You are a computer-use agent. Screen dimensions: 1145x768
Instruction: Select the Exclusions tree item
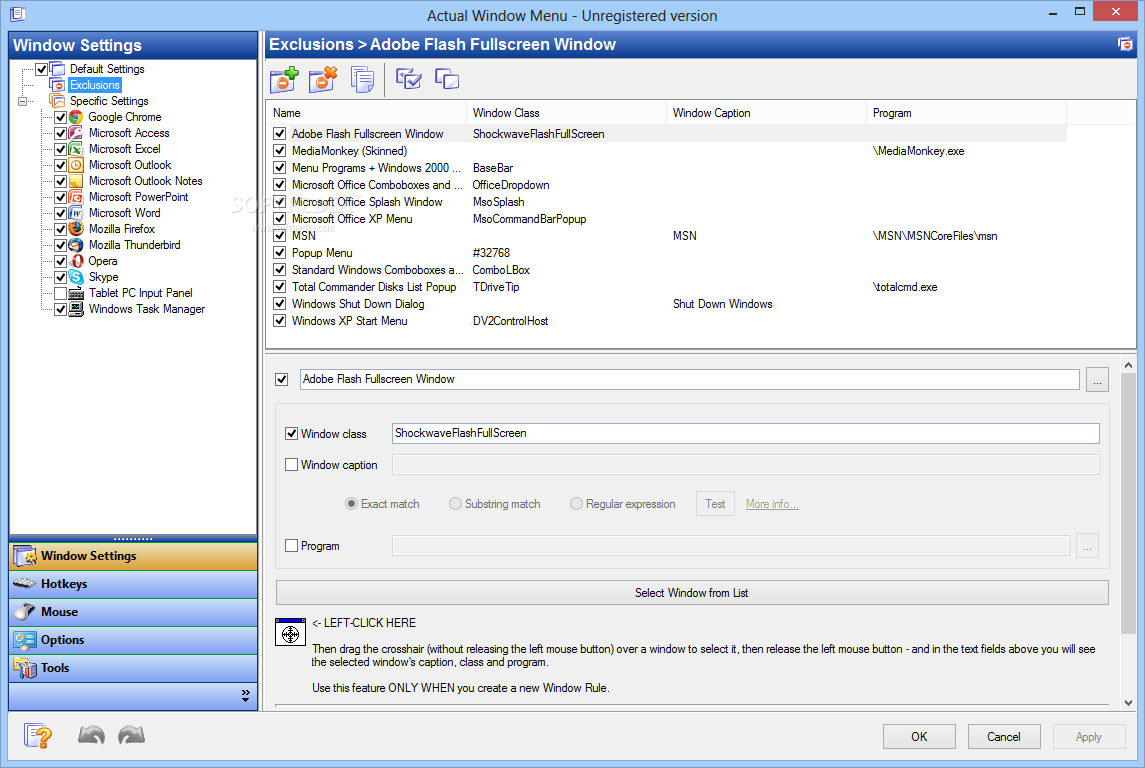point(95,85)
